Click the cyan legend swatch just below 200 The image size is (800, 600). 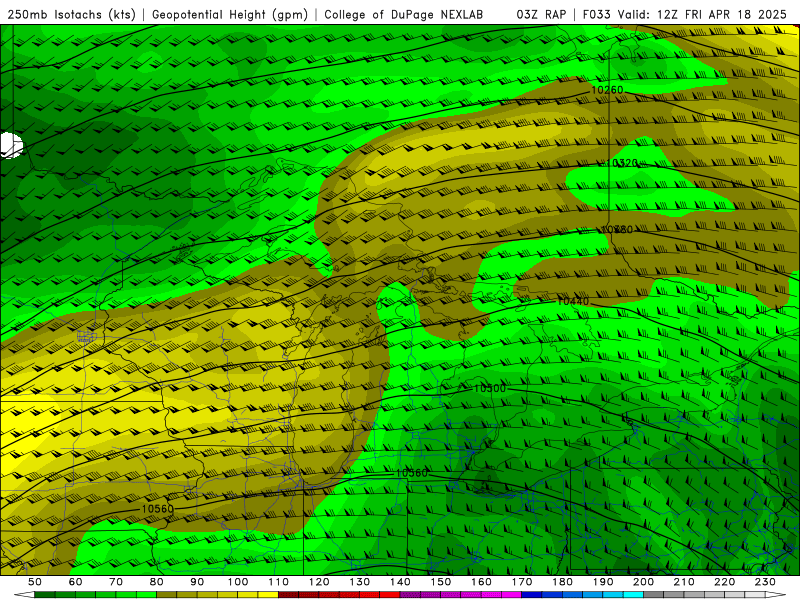[x=633, y=594]
